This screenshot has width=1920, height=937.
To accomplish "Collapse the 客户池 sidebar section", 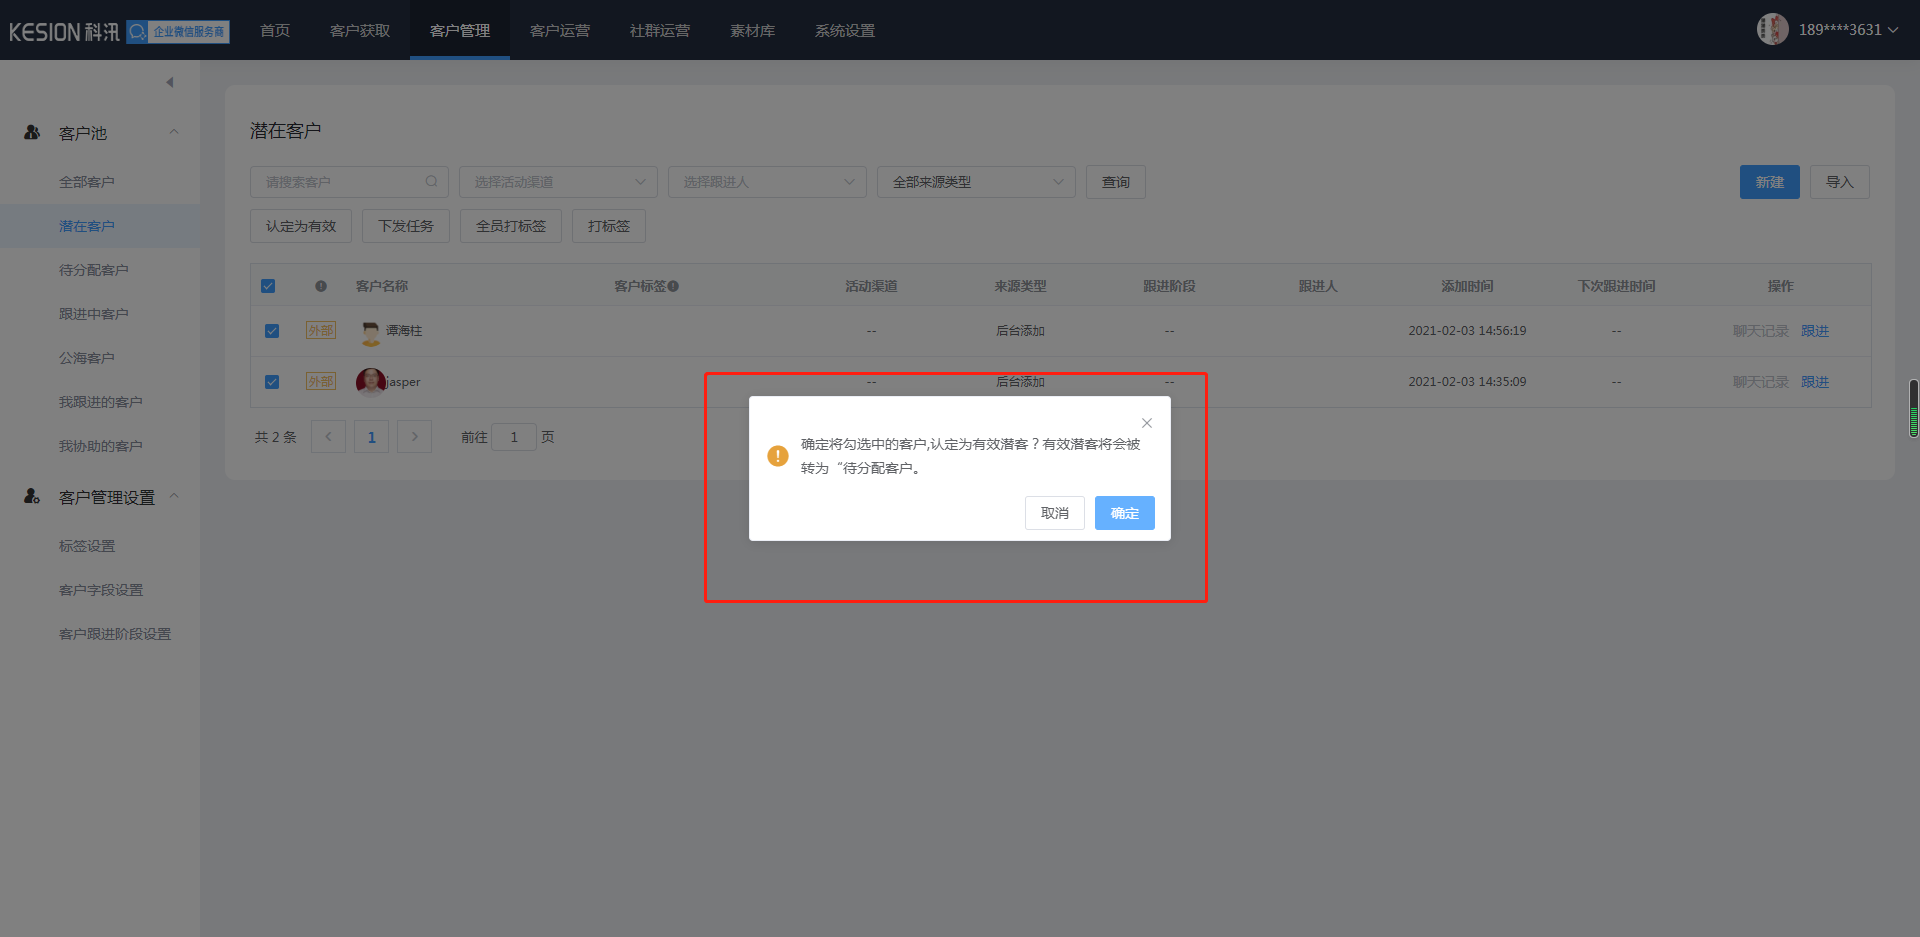I will coord(174,132).
